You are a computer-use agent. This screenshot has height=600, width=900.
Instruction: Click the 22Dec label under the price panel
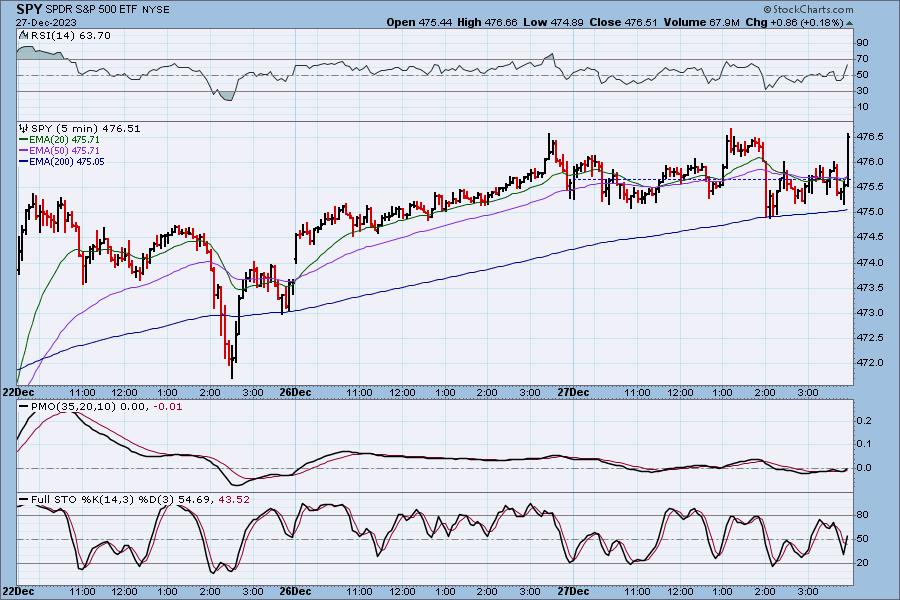(x=18, y=393)
